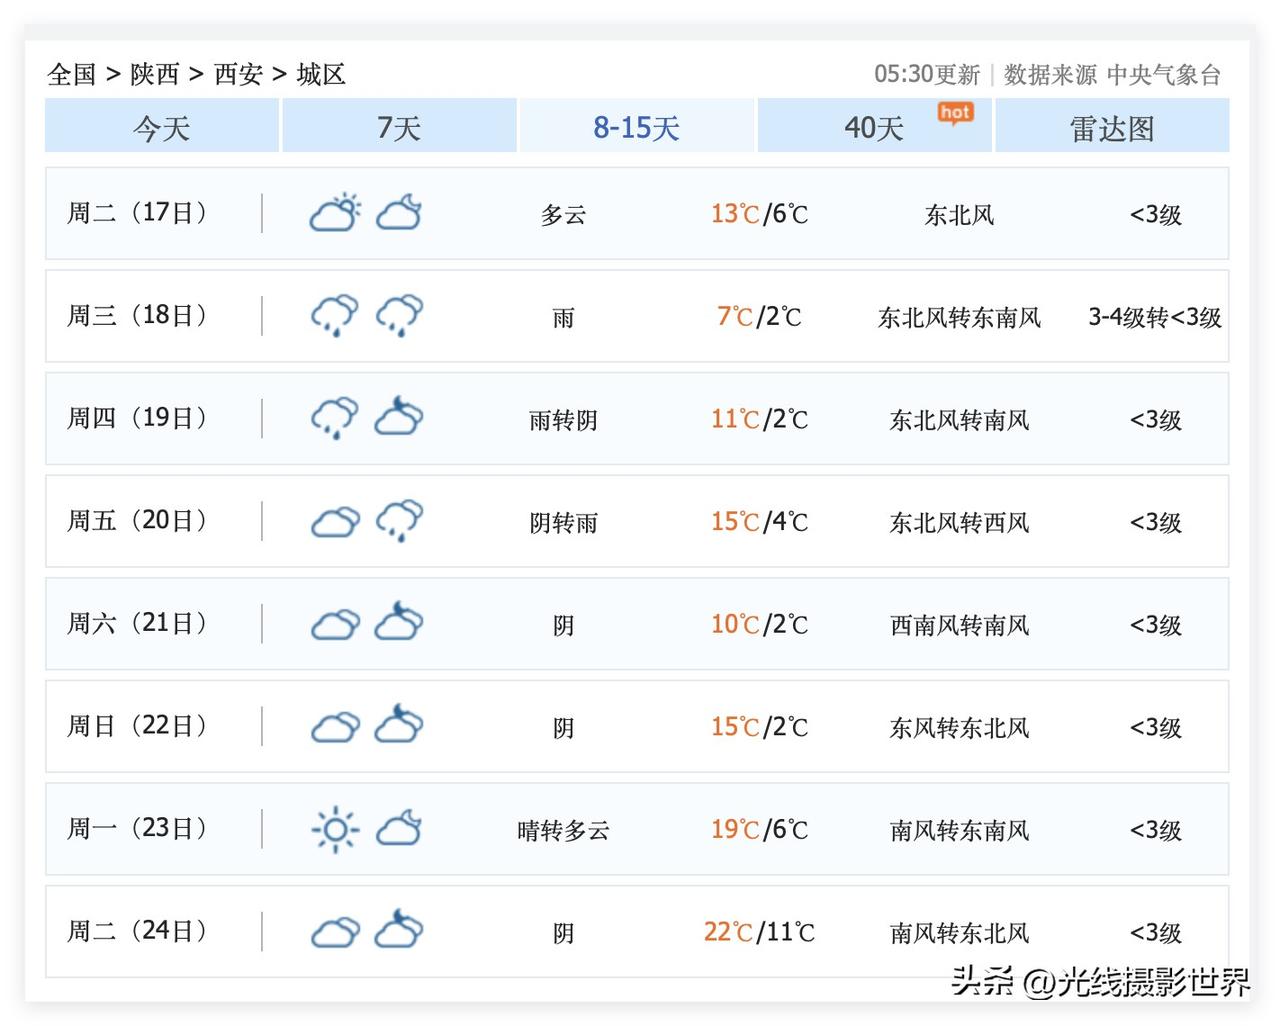
Task: Click the 南风转东北风 wind direction
Action: 959,934
